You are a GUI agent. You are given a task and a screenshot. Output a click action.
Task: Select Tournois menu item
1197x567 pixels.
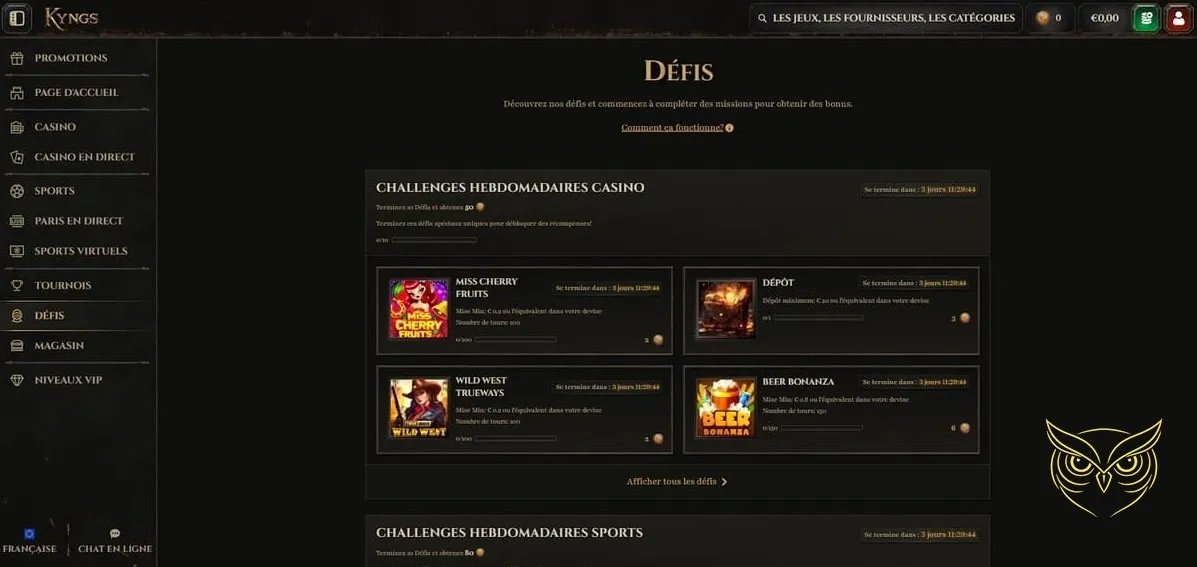point(63,285)
